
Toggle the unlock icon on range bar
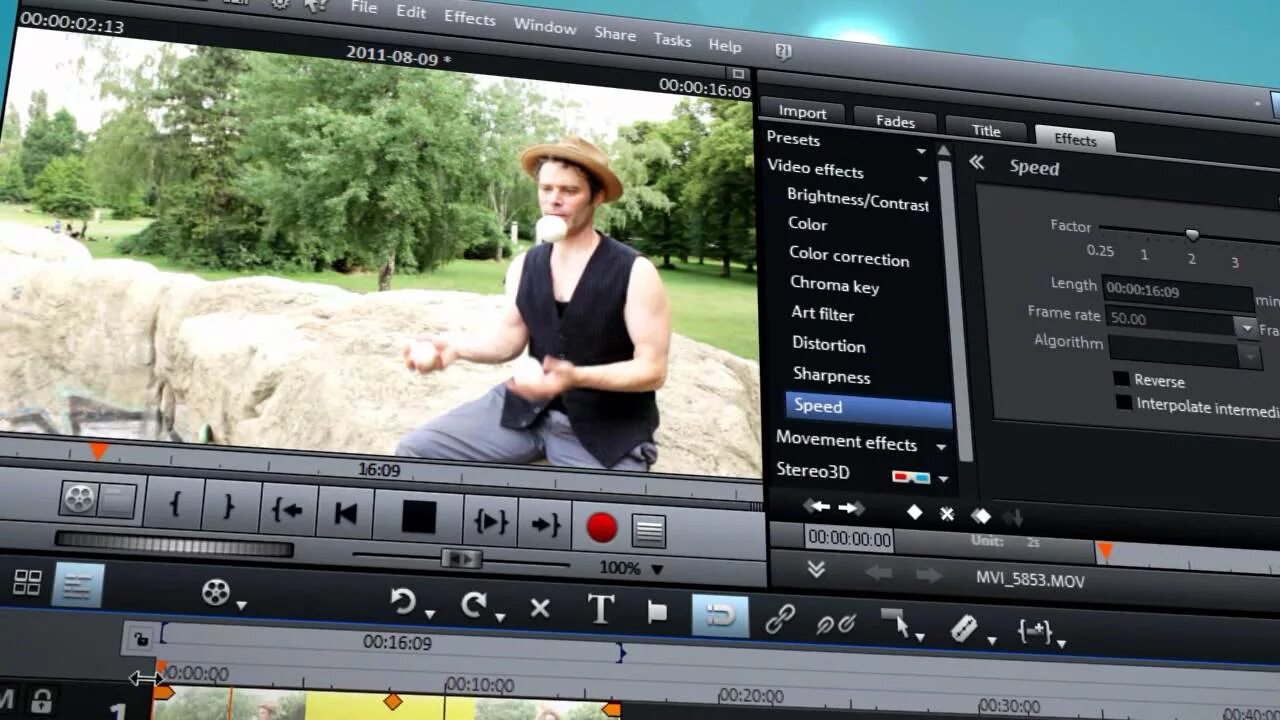click(x=141, y=639)
